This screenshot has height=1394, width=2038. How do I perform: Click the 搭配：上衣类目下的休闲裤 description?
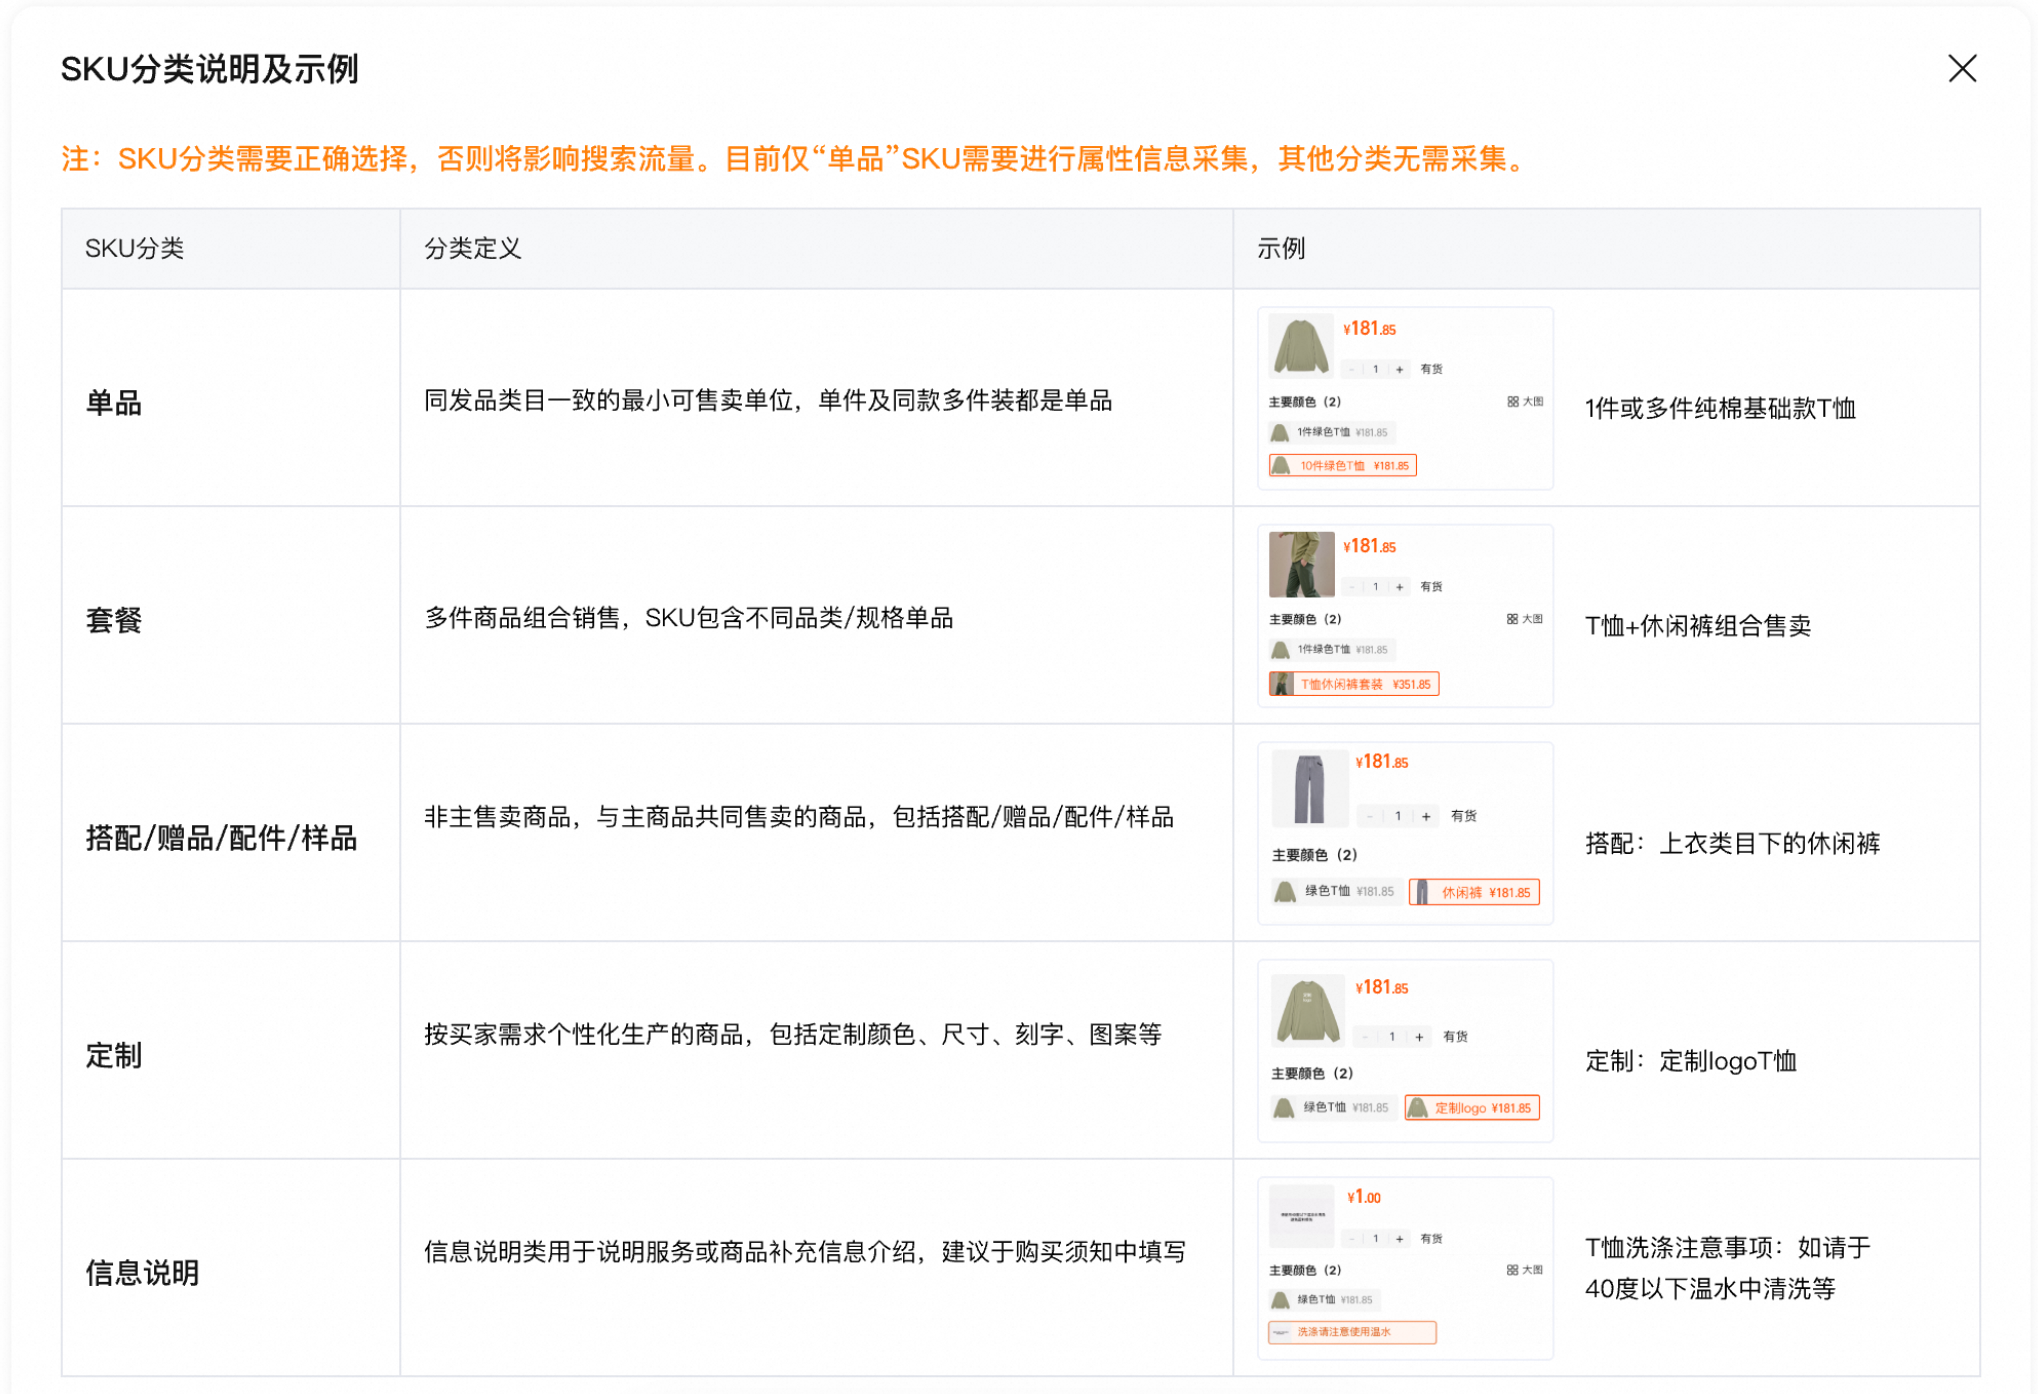click(1732, 843)
